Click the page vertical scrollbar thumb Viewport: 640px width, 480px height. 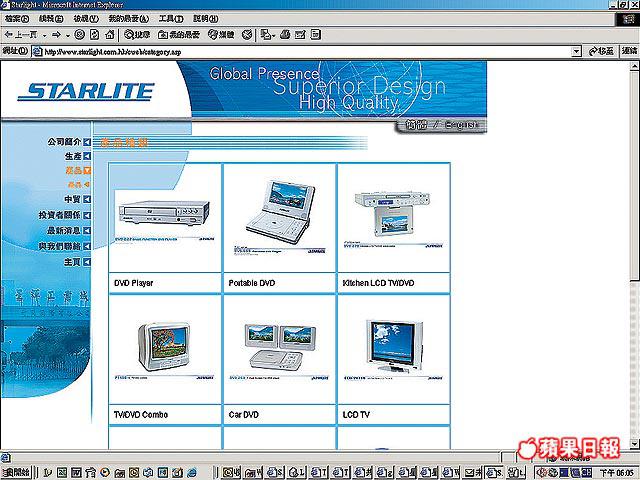point(635,176)
